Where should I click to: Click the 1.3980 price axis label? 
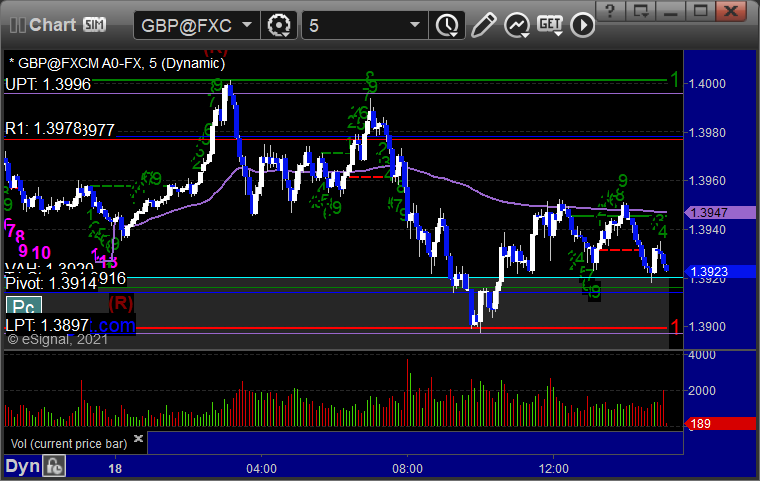[708, 132]
